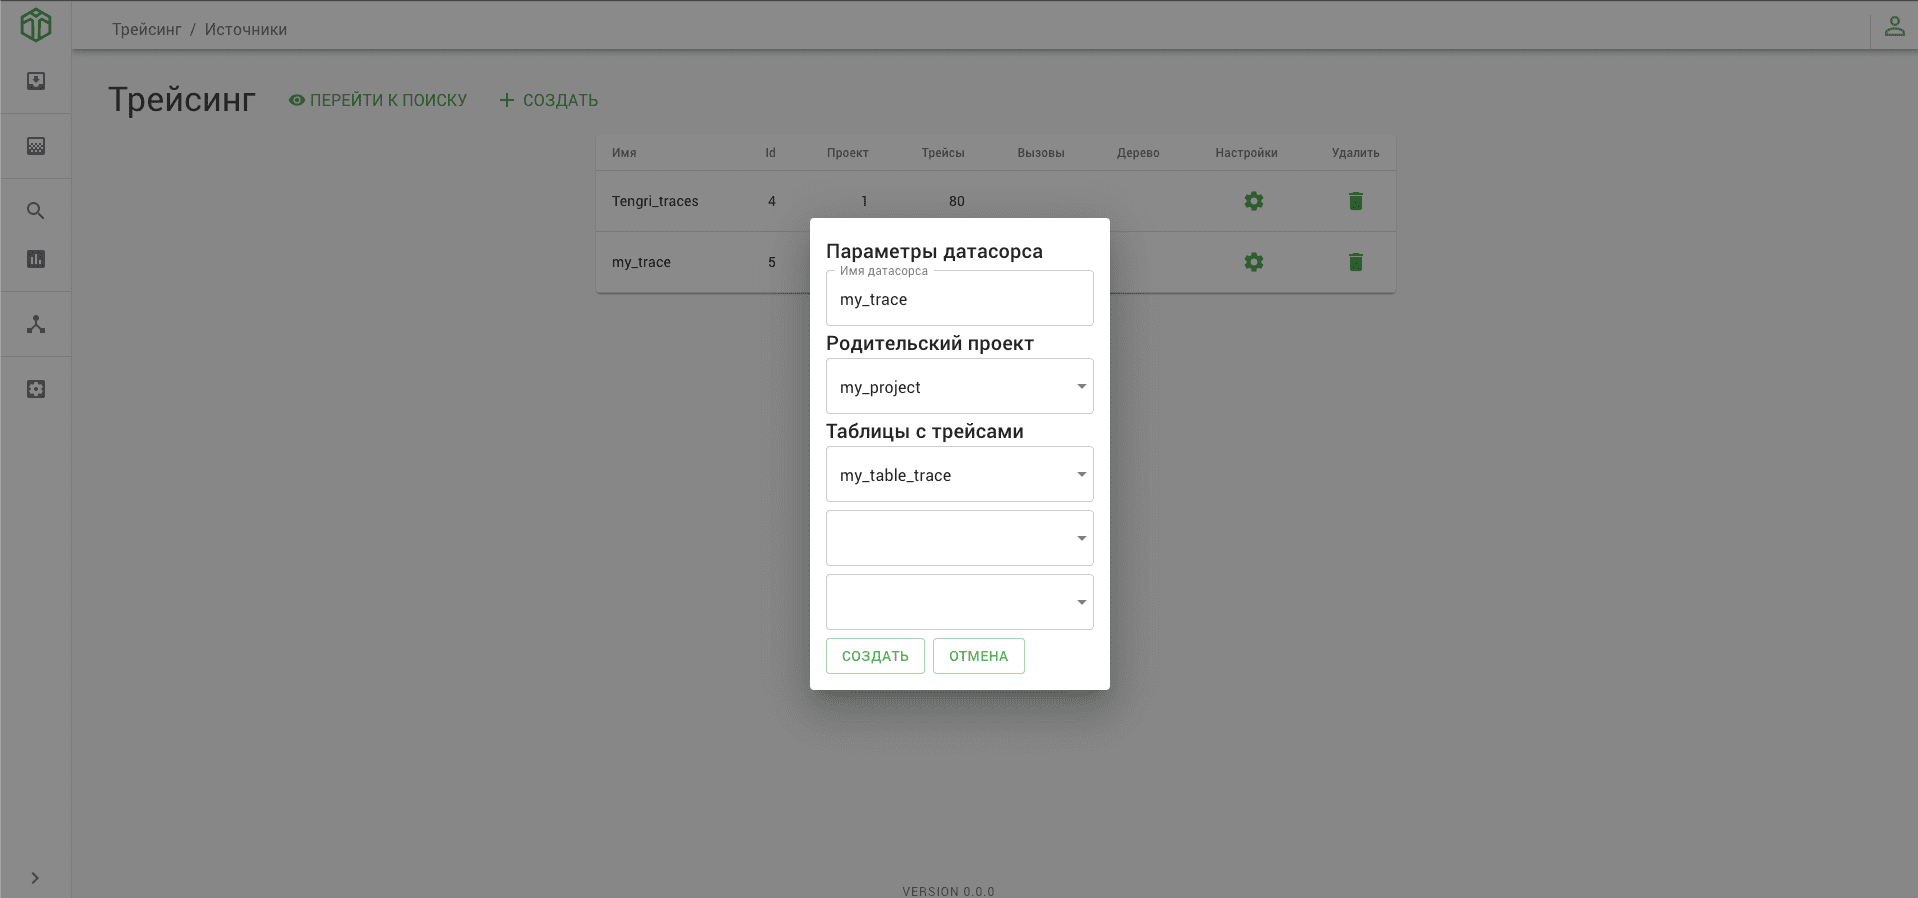Open the dotted grid sidebar icon

pyautogui.click(x=36, y=146)
